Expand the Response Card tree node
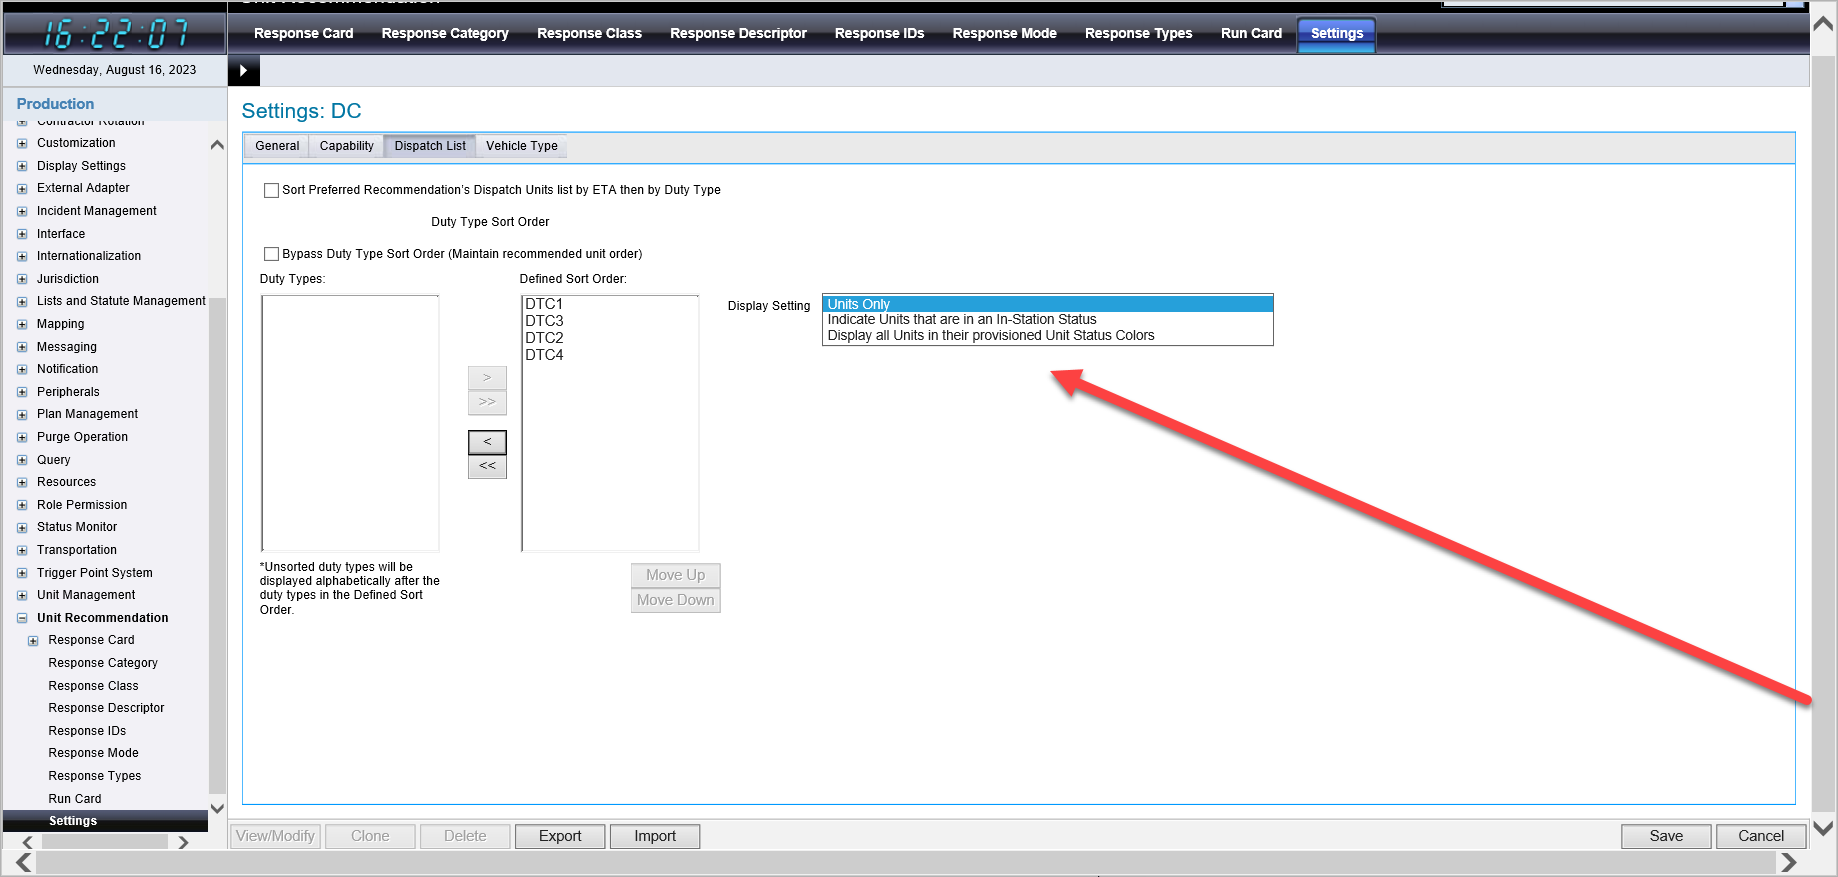This screenshot has width=1838, height=877. [33, 641]
